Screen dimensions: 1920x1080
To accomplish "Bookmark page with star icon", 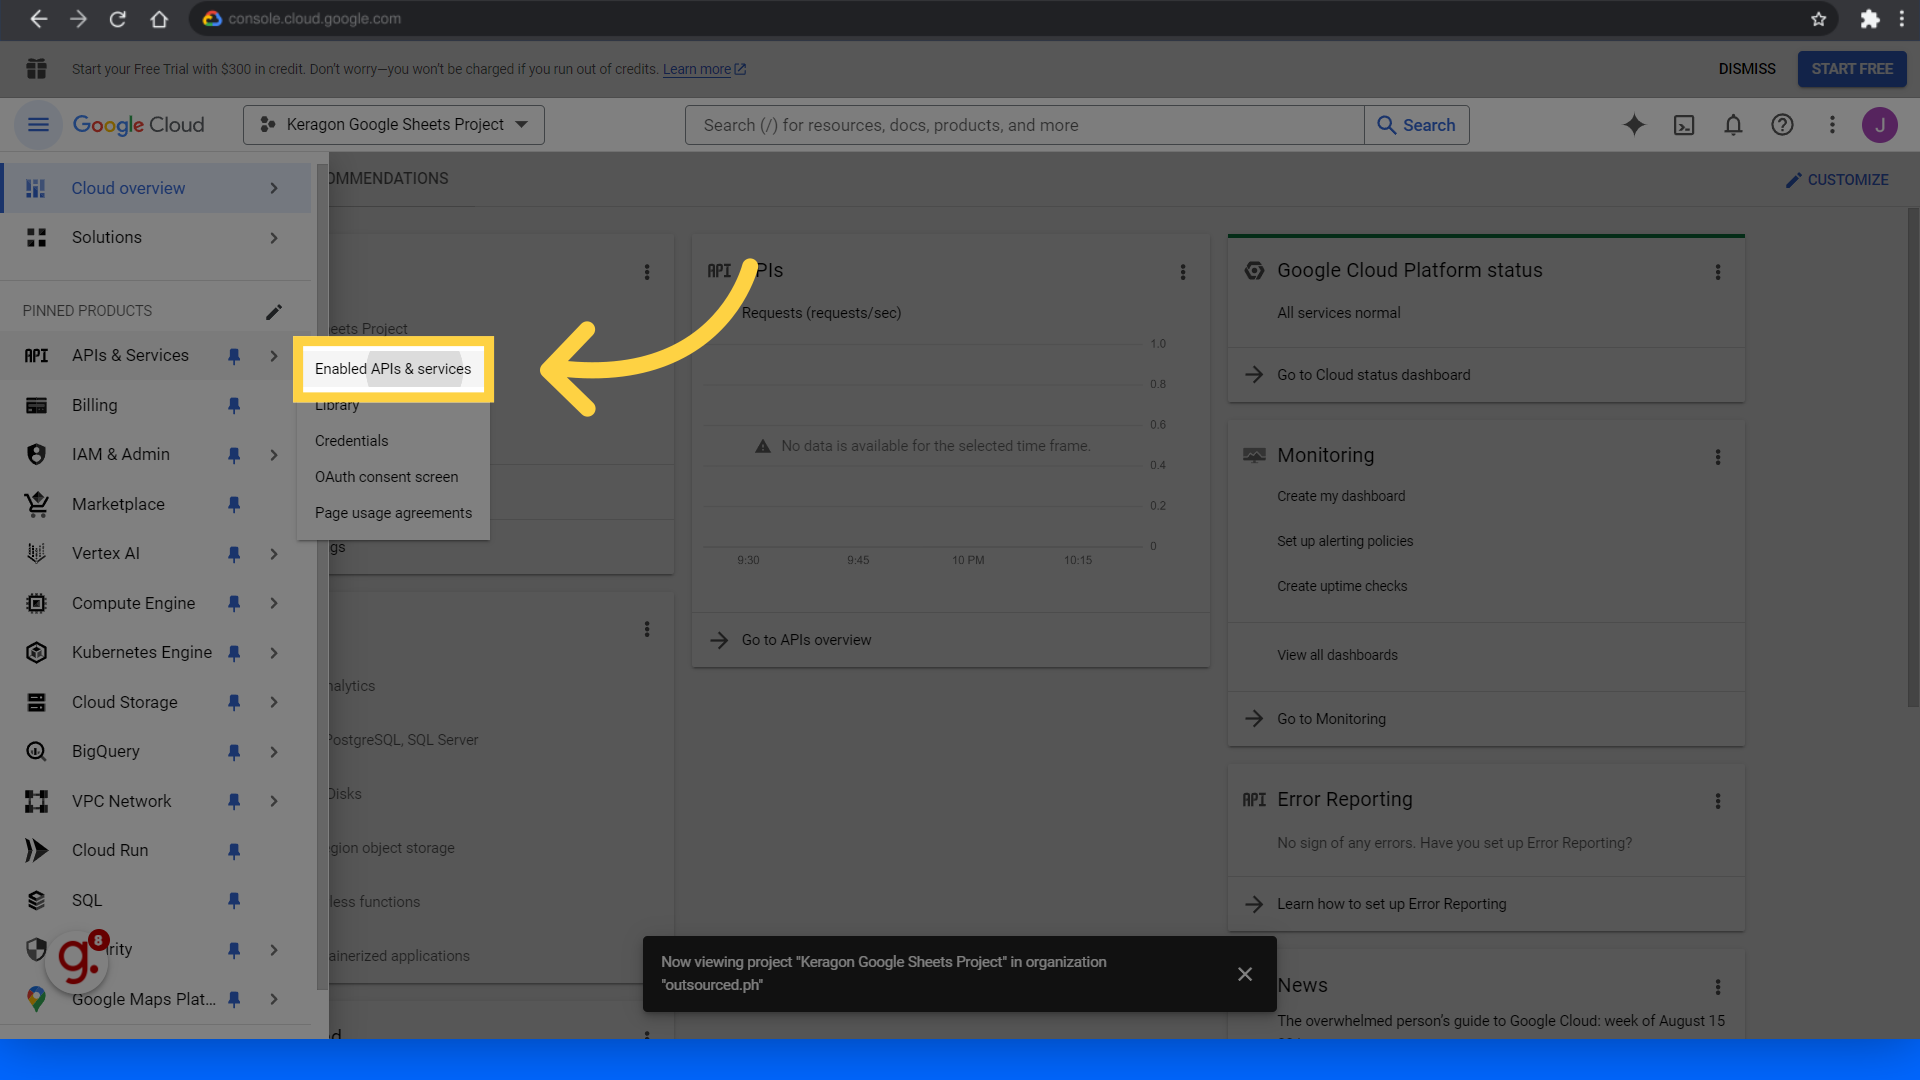I will [x=1819, y=19].
